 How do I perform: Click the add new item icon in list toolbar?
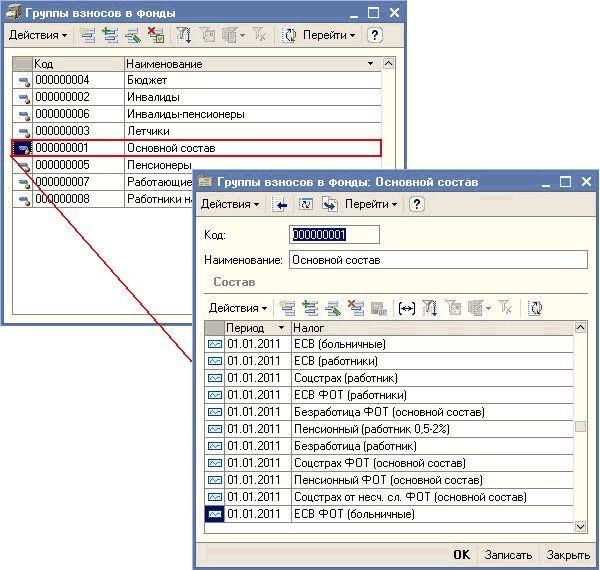pyautogui.click(x=88, y=35)
